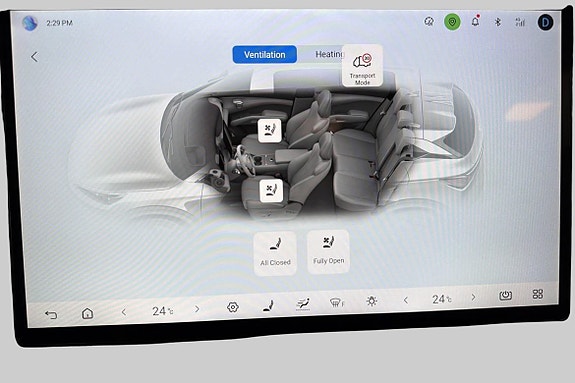This screenshot has height=383, width=575.
Task: Go to the home screen
Action: pos(87,313)
